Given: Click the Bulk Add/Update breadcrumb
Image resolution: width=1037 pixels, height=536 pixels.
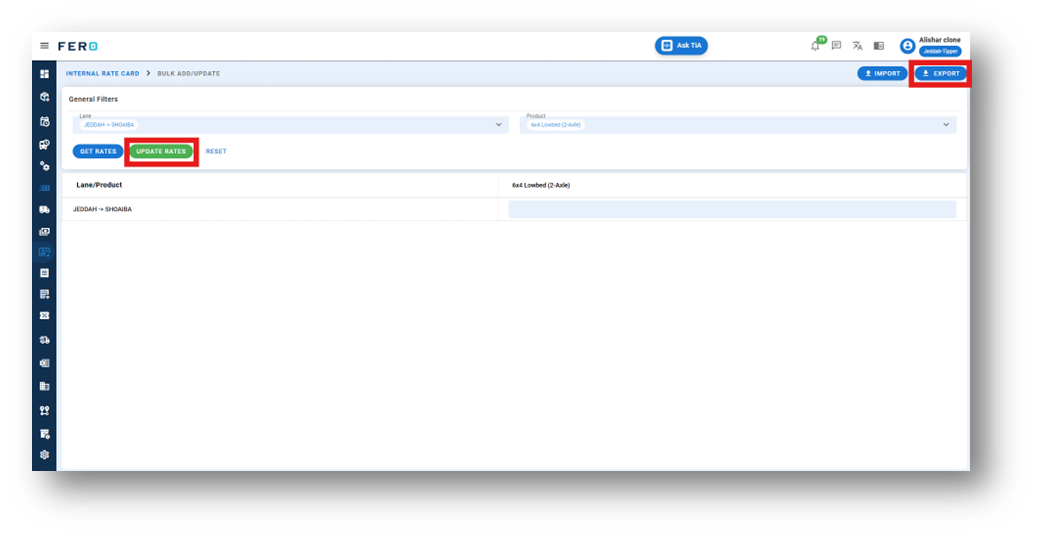Looking at the screenshot, I should 188,73.
